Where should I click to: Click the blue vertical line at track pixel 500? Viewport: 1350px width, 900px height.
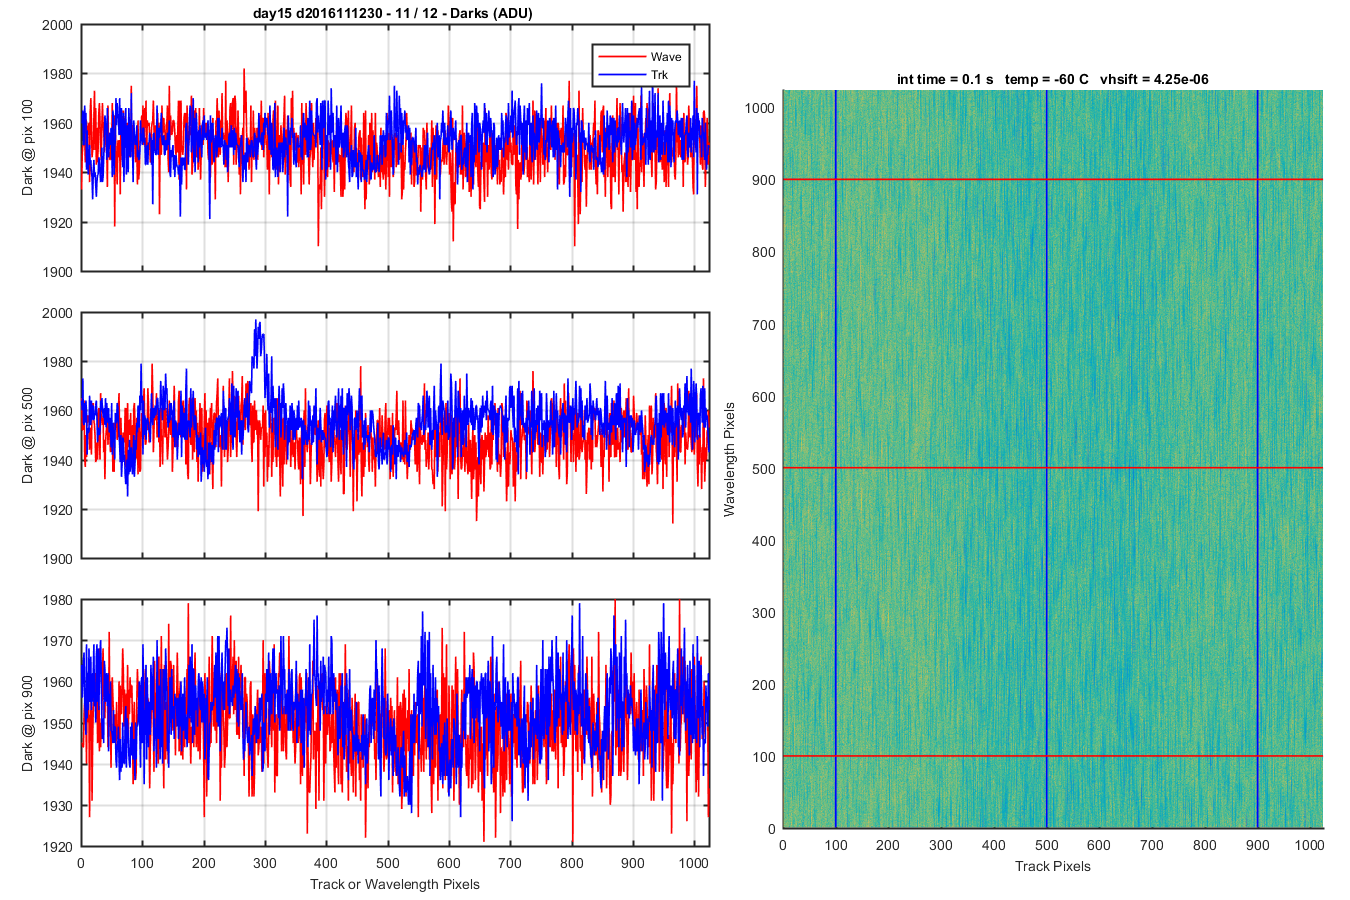pos(1047,459)
